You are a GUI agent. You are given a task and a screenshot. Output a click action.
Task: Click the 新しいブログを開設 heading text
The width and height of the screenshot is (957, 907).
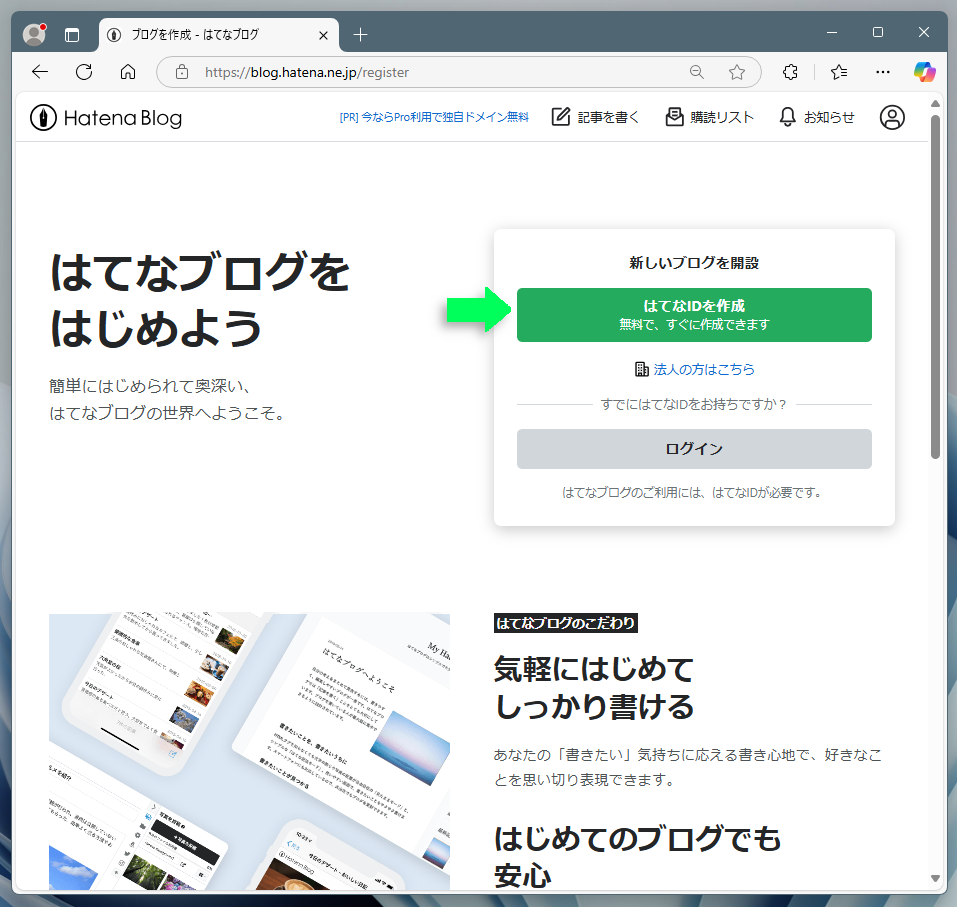point(694,263)
